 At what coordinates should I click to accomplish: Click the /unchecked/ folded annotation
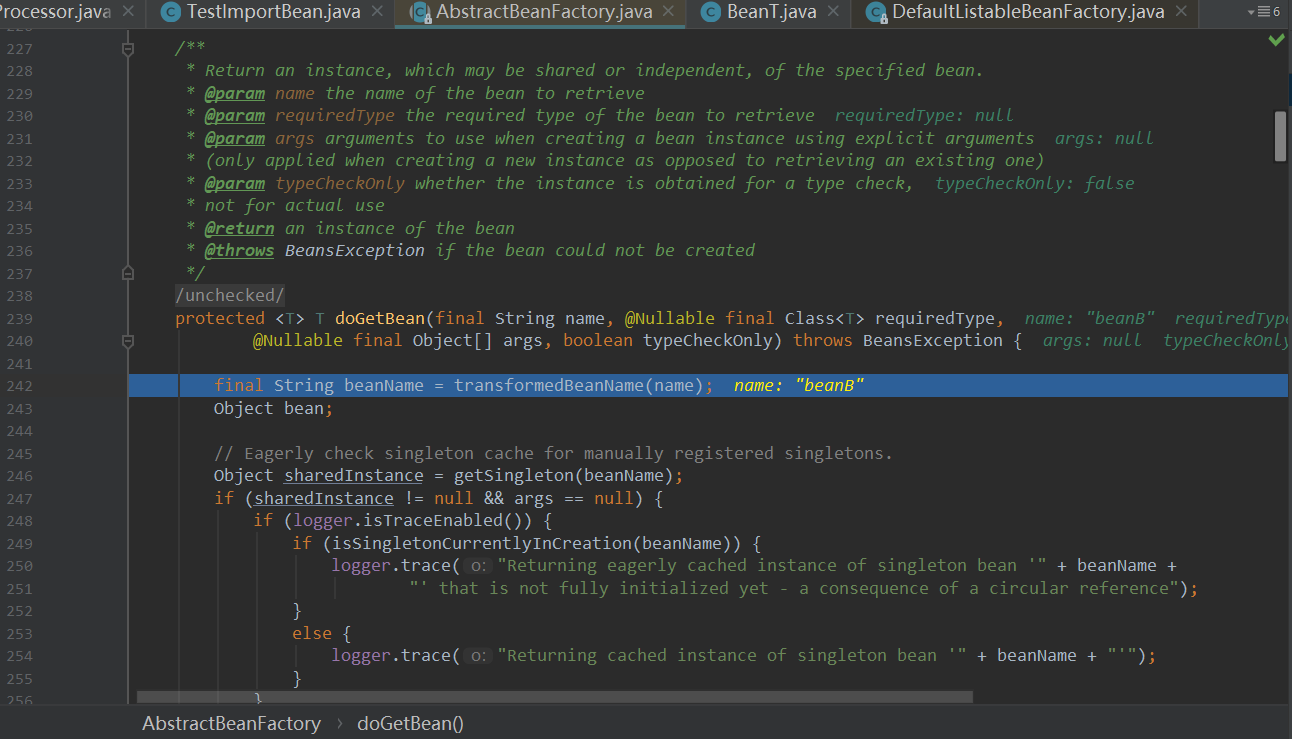click(x=230, y=295)
